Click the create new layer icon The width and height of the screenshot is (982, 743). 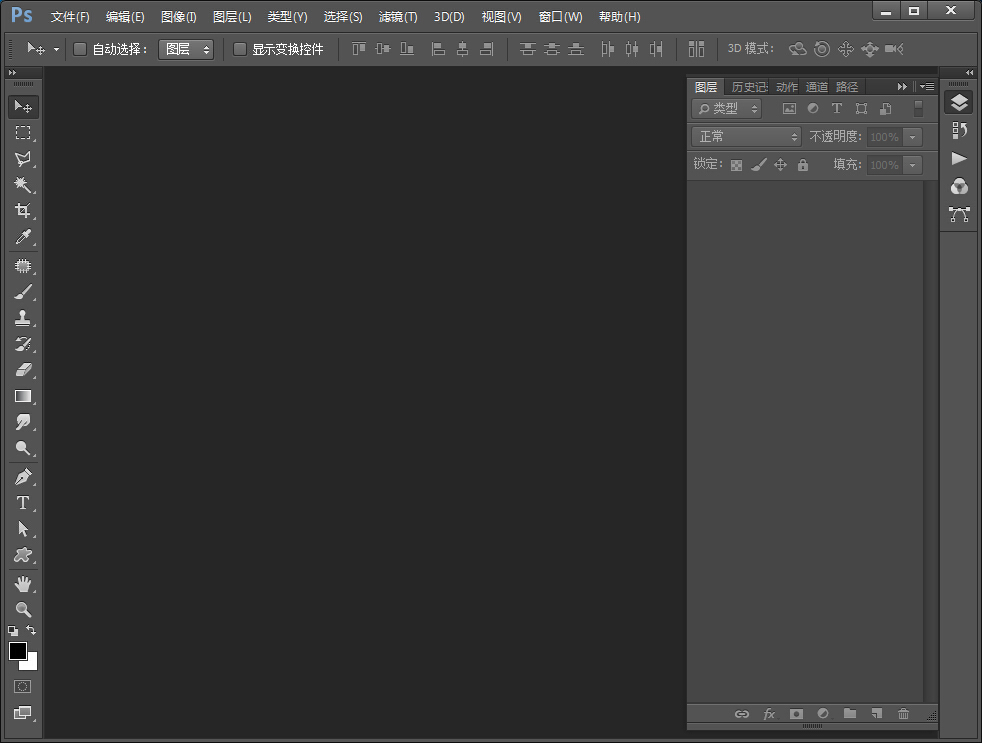tap(877, 714)
